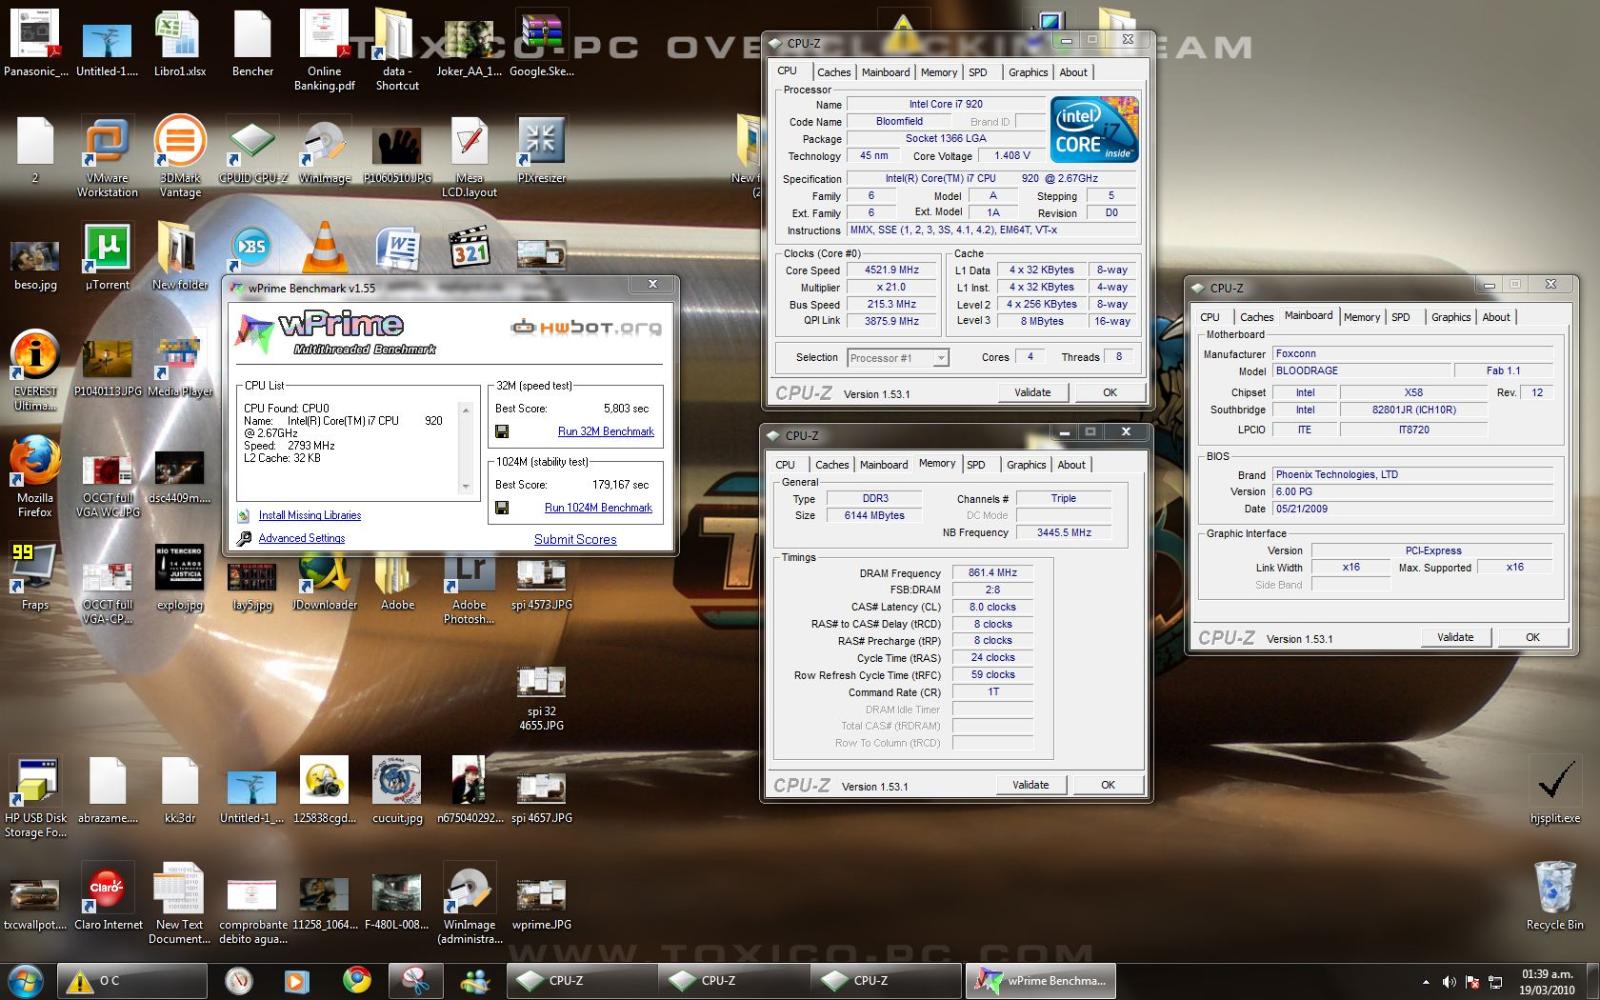This screenshot has width=1600, height=1000.
Task: Open the About tab in the CPU-Z processor window
Action: [1073, 72]
